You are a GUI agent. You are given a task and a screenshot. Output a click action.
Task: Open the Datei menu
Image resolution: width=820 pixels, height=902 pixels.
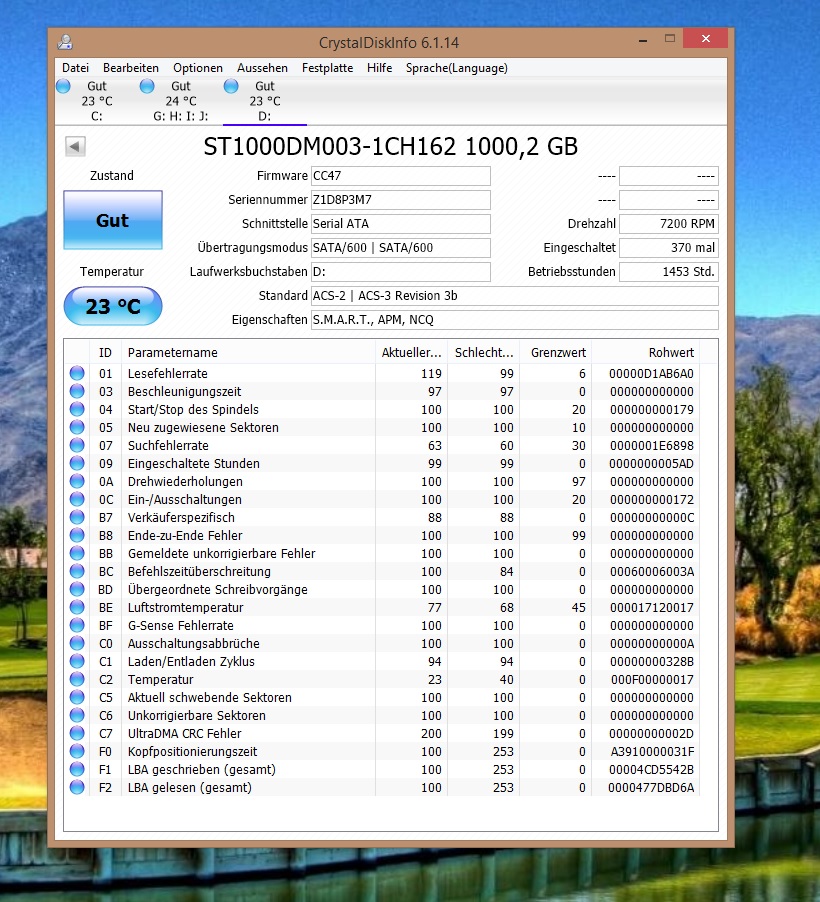click(x=75, y=68)
